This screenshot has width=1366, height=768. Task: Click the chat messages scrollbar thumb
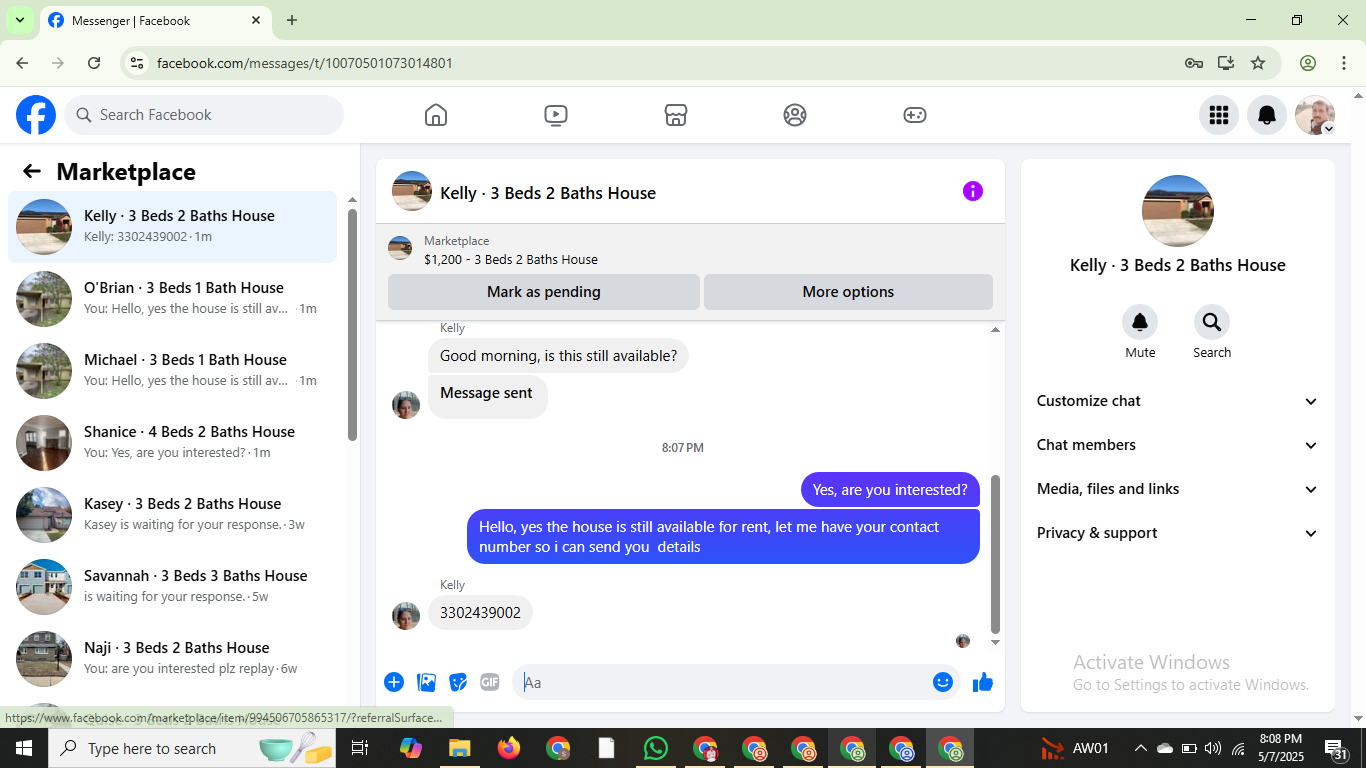click(x=995, y=554)
